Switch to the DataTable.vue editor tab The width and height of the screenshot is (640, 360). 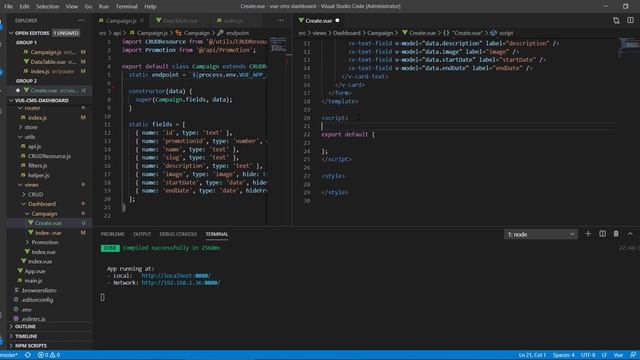pos(180,20)
